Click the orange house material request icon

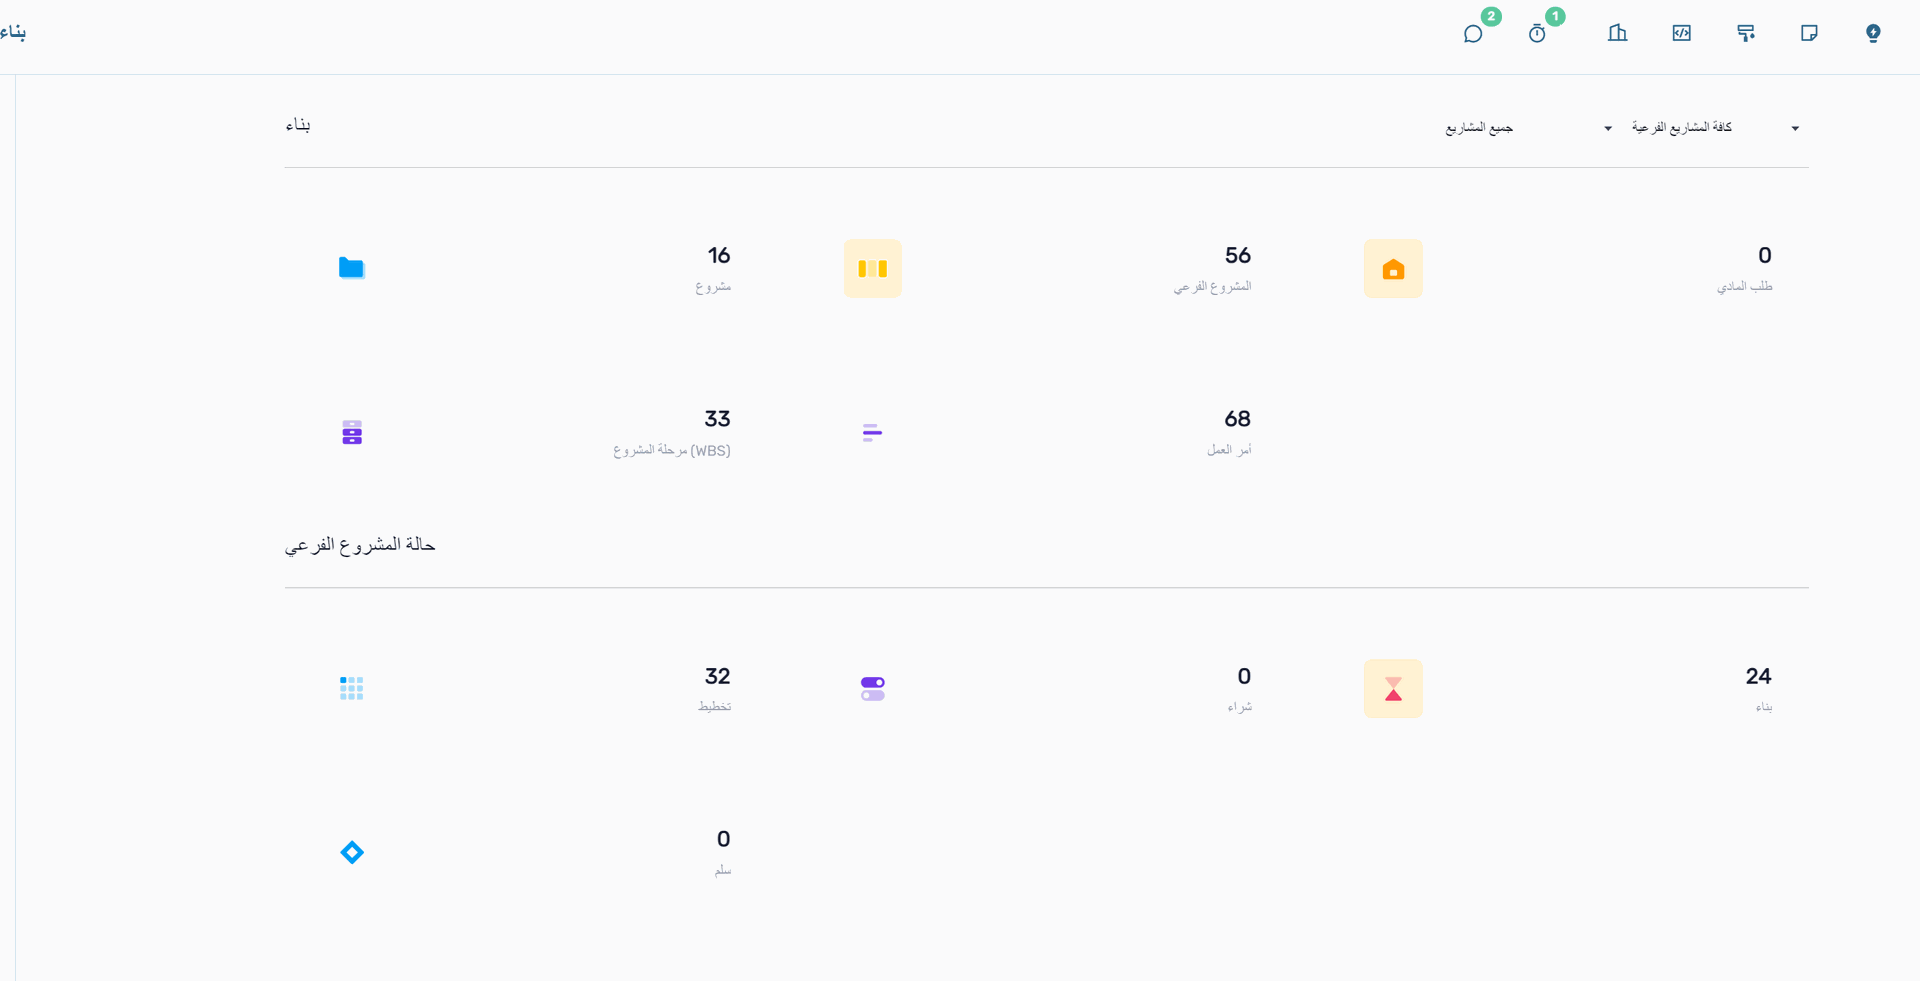point(1393,269)
